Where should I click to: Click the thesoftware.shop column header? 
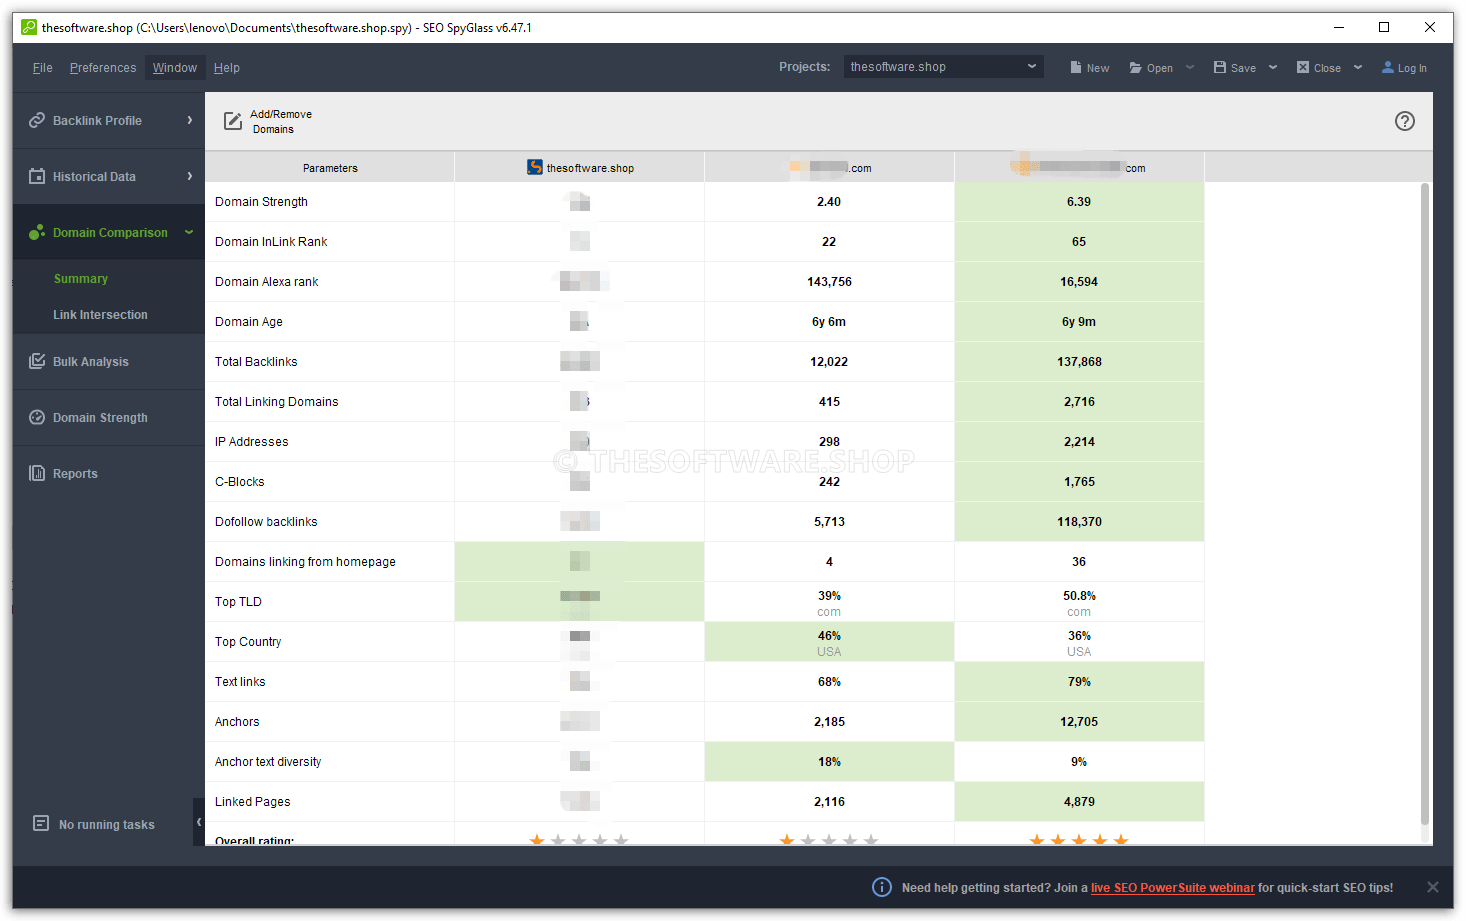pyautogui.click(x=580, y=167)
